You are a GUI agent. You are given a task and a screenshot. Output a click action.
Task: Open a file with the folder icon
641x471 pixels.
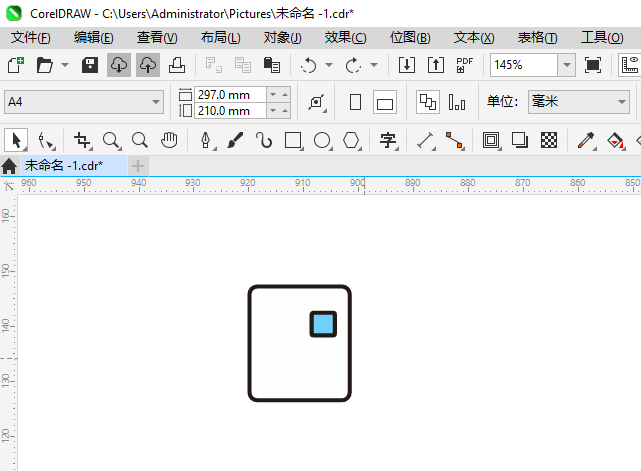click(x=45, y=65)
